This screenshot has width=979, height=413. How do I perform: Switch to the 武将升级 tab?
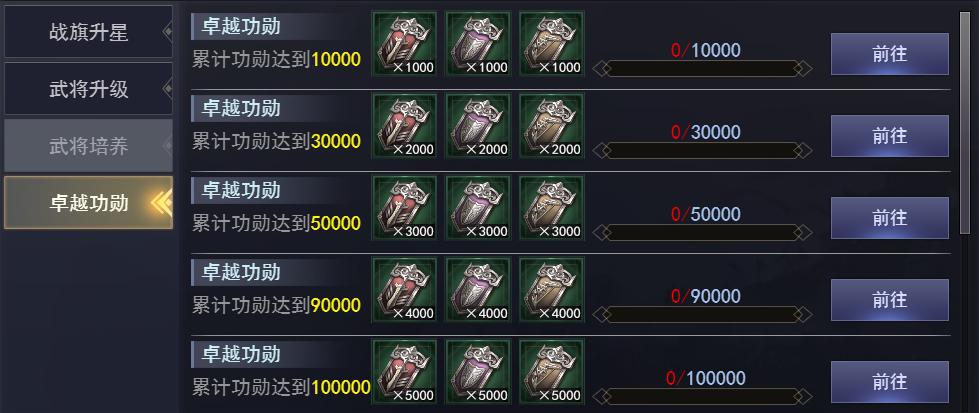tap(88, 89)
